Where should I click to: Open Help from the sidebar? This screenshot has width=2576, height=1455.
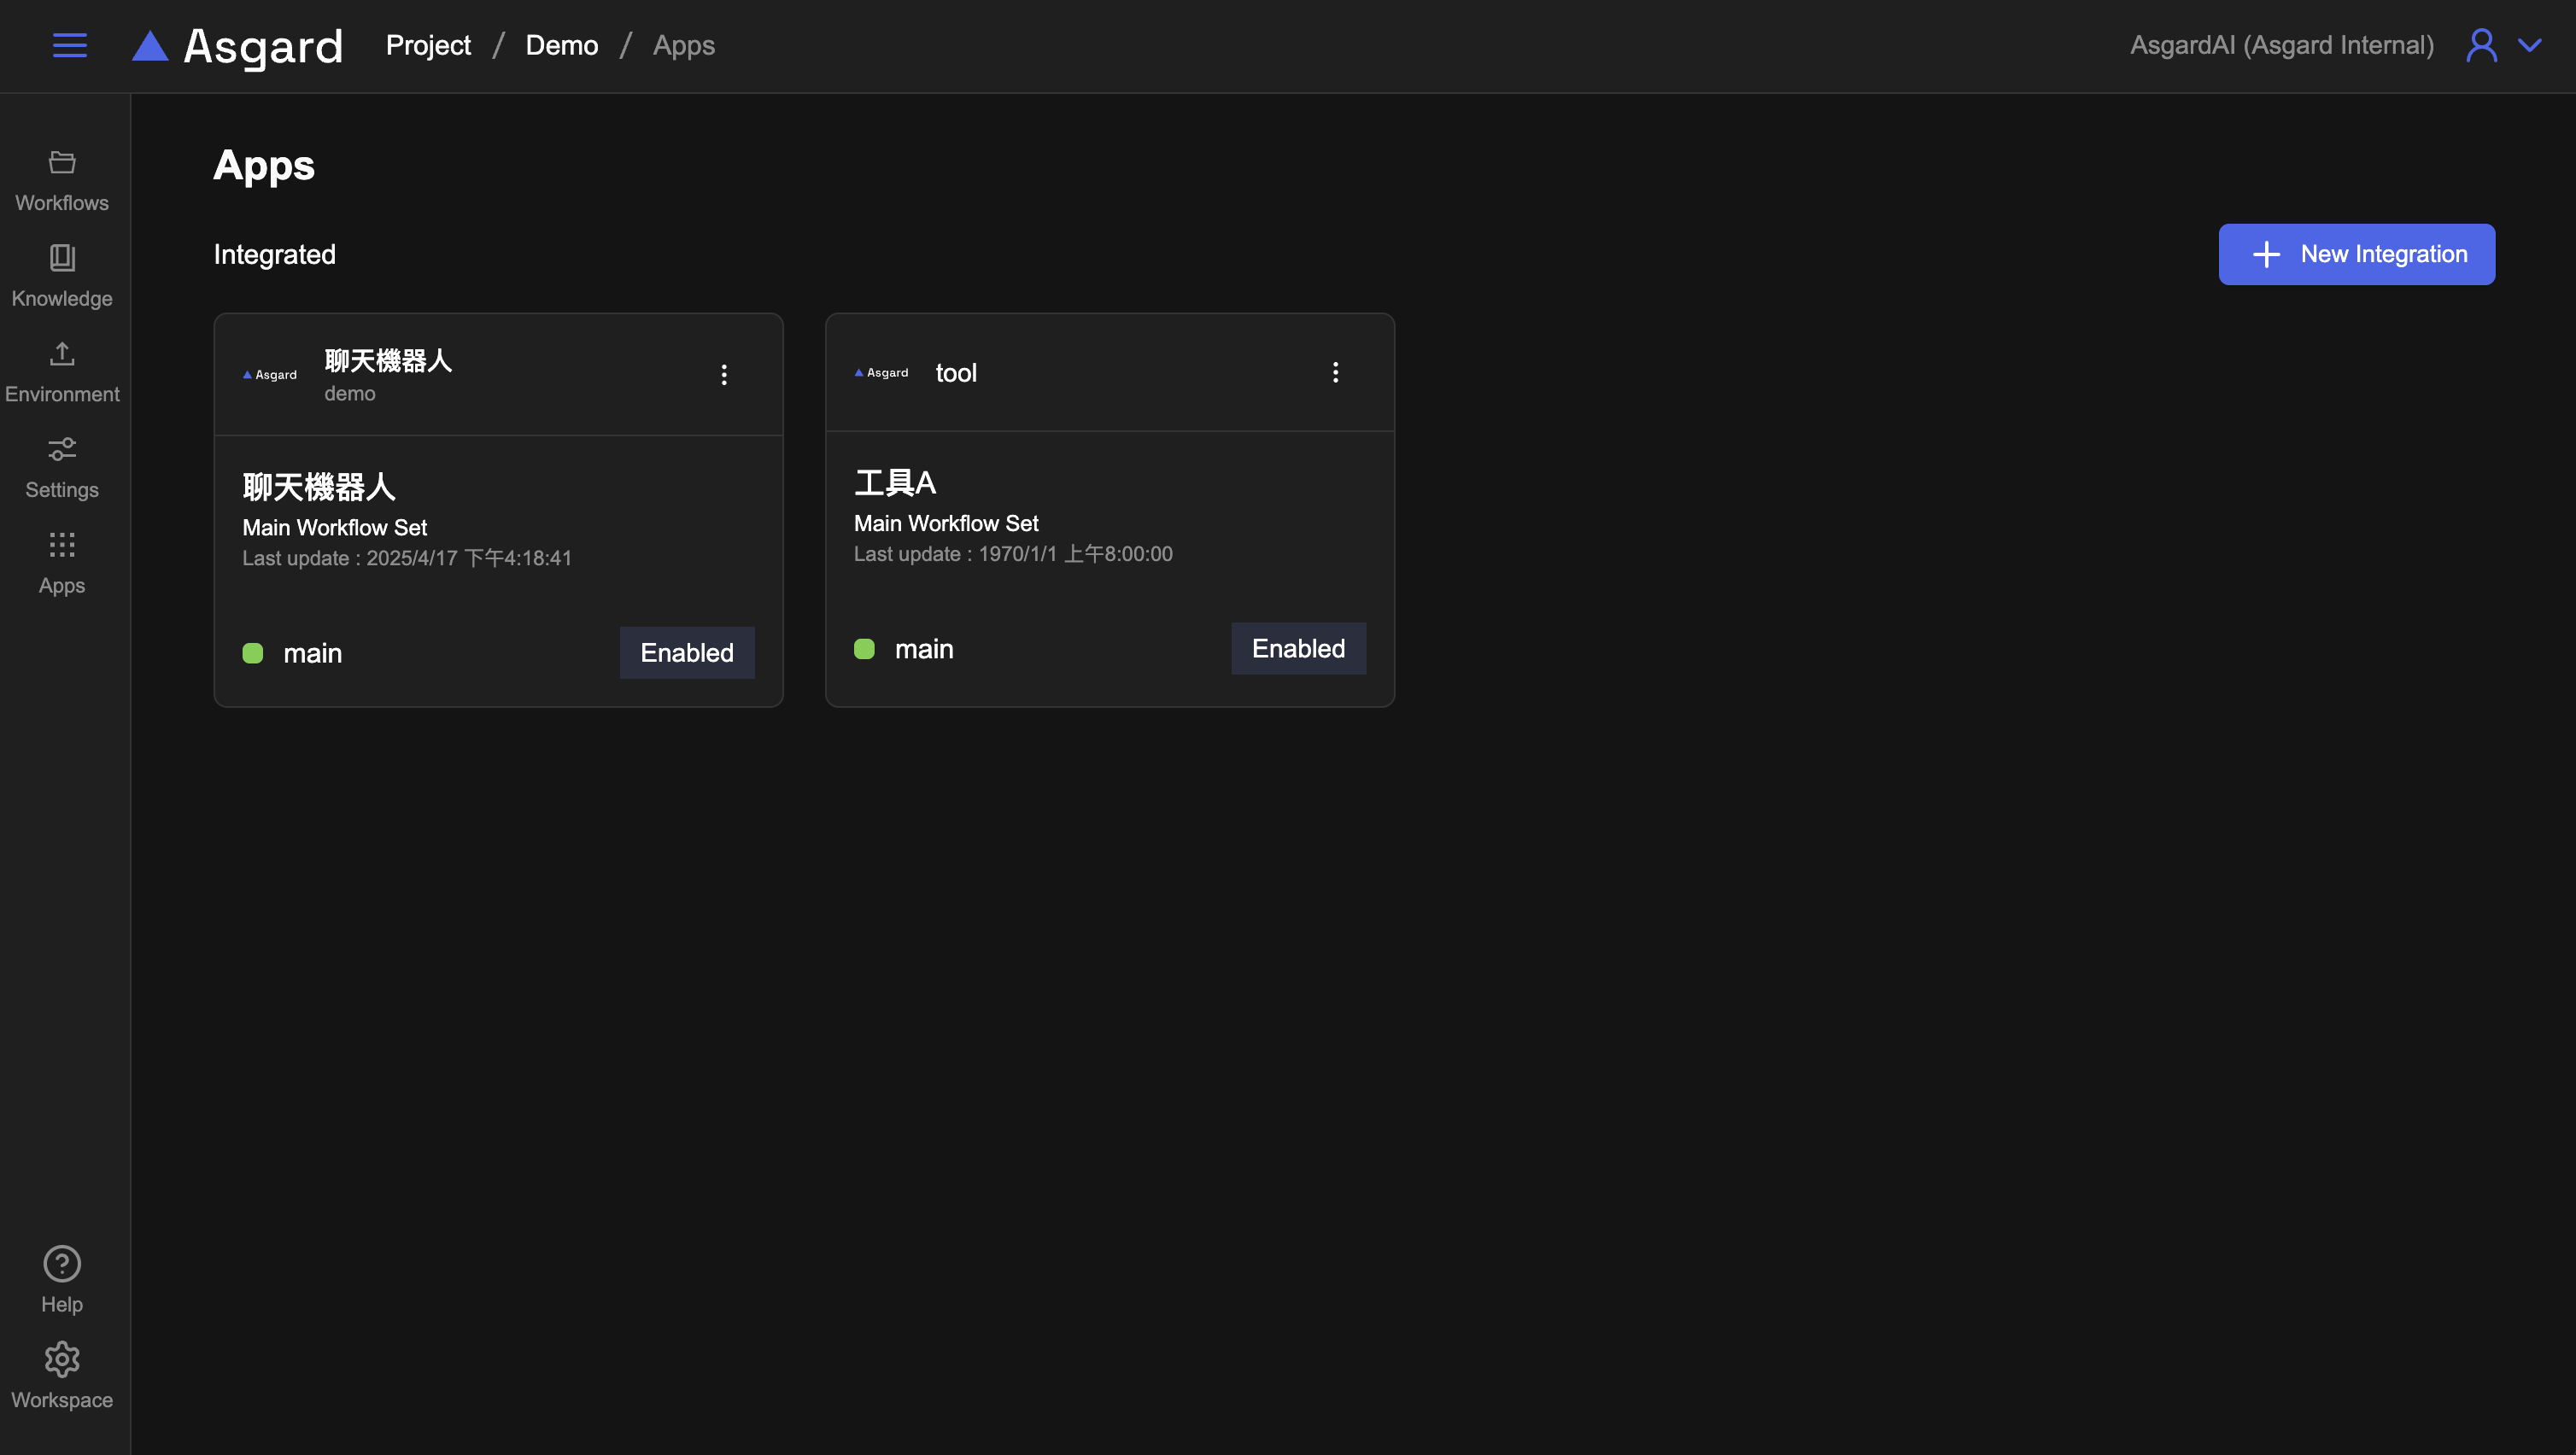(x=62, y=1279)
